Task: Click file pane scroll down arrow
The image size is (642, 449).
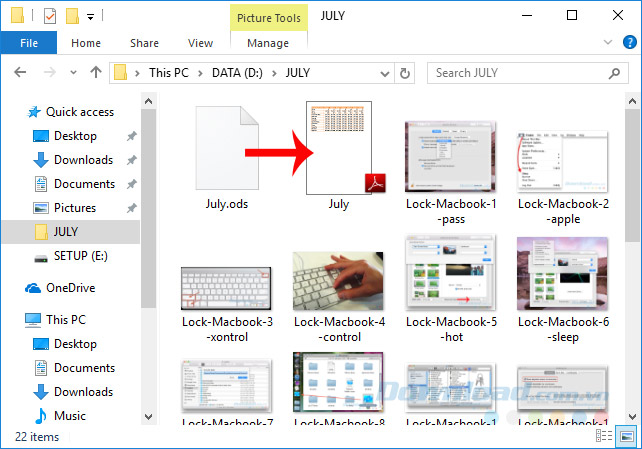Action: click(632, 417)
